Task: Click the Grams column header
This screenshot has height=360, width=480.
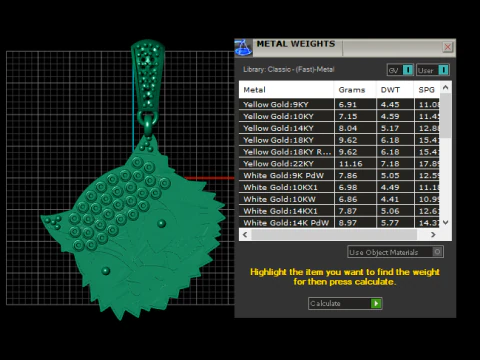Action: (355, 90)
